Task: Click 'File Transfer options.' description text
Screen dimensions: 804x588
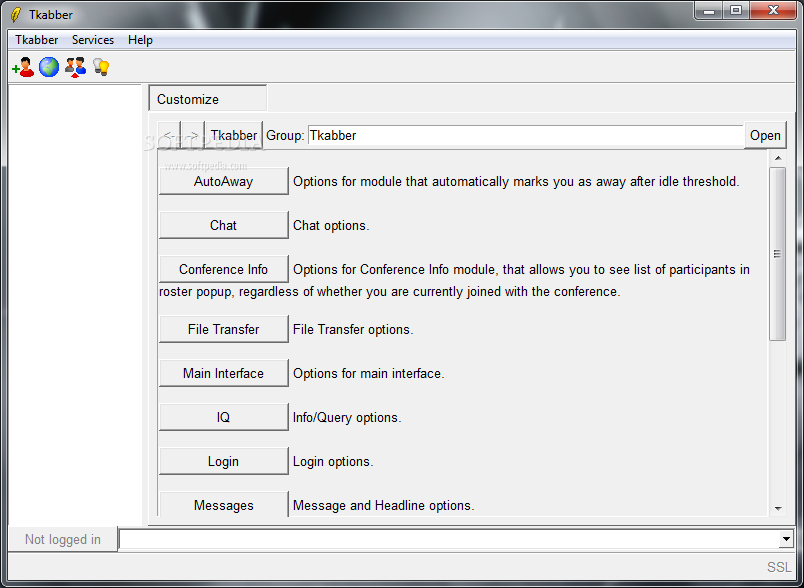Action: [353, 330]
